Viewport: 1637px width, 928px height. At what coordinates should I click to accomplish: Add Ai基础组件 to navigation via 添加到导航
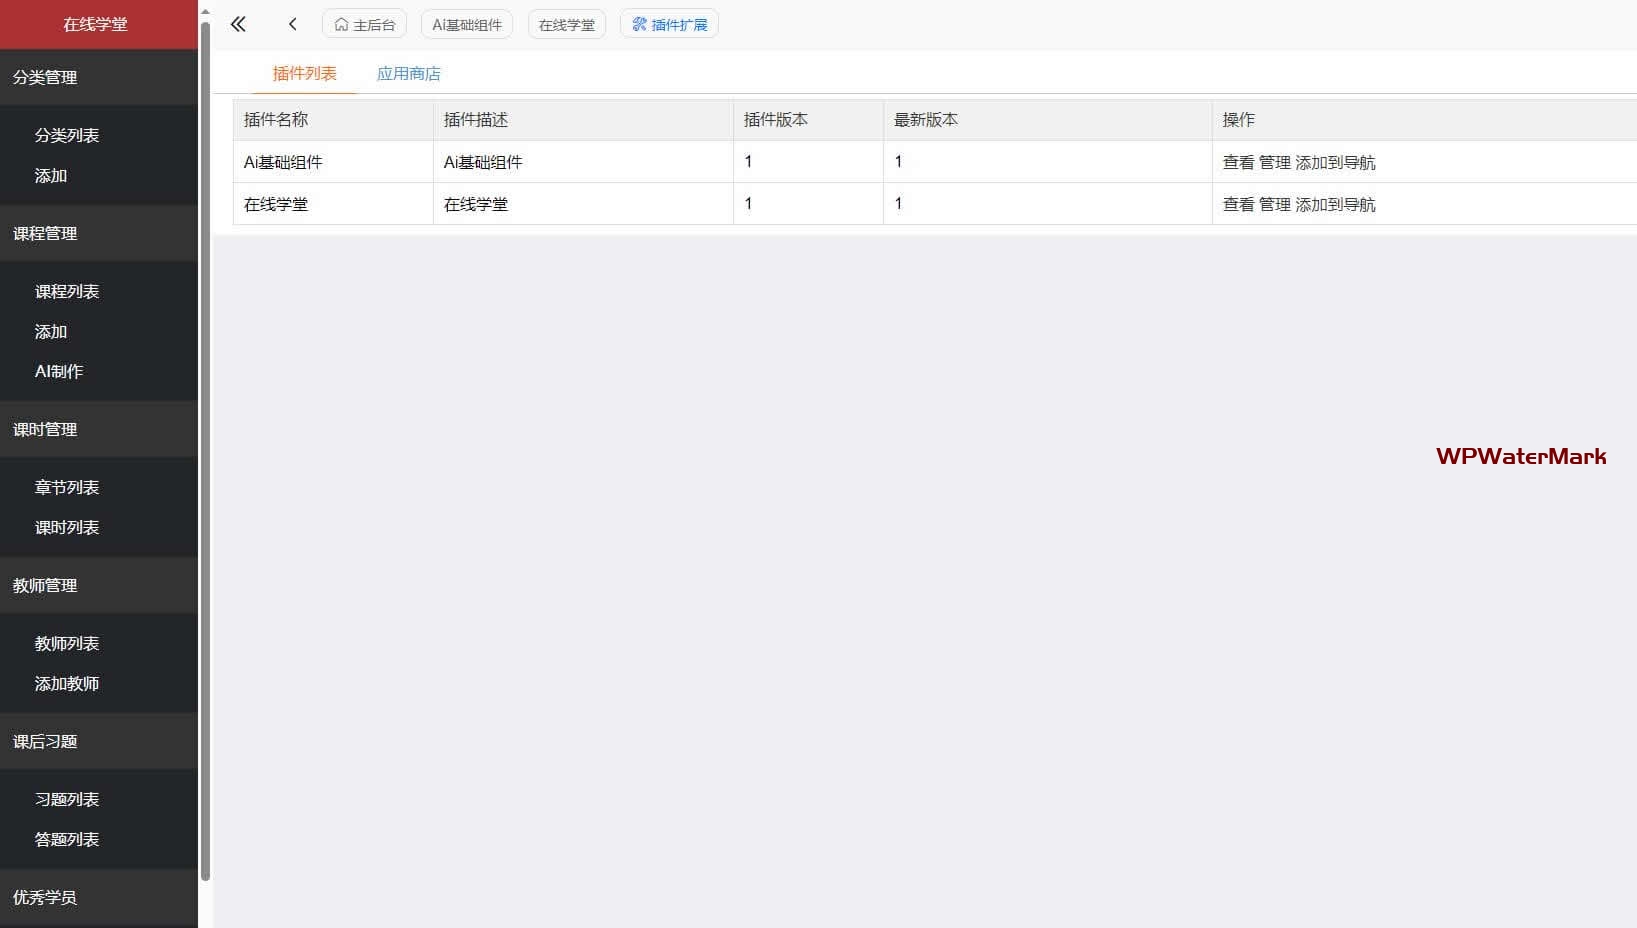(1335, 163)
